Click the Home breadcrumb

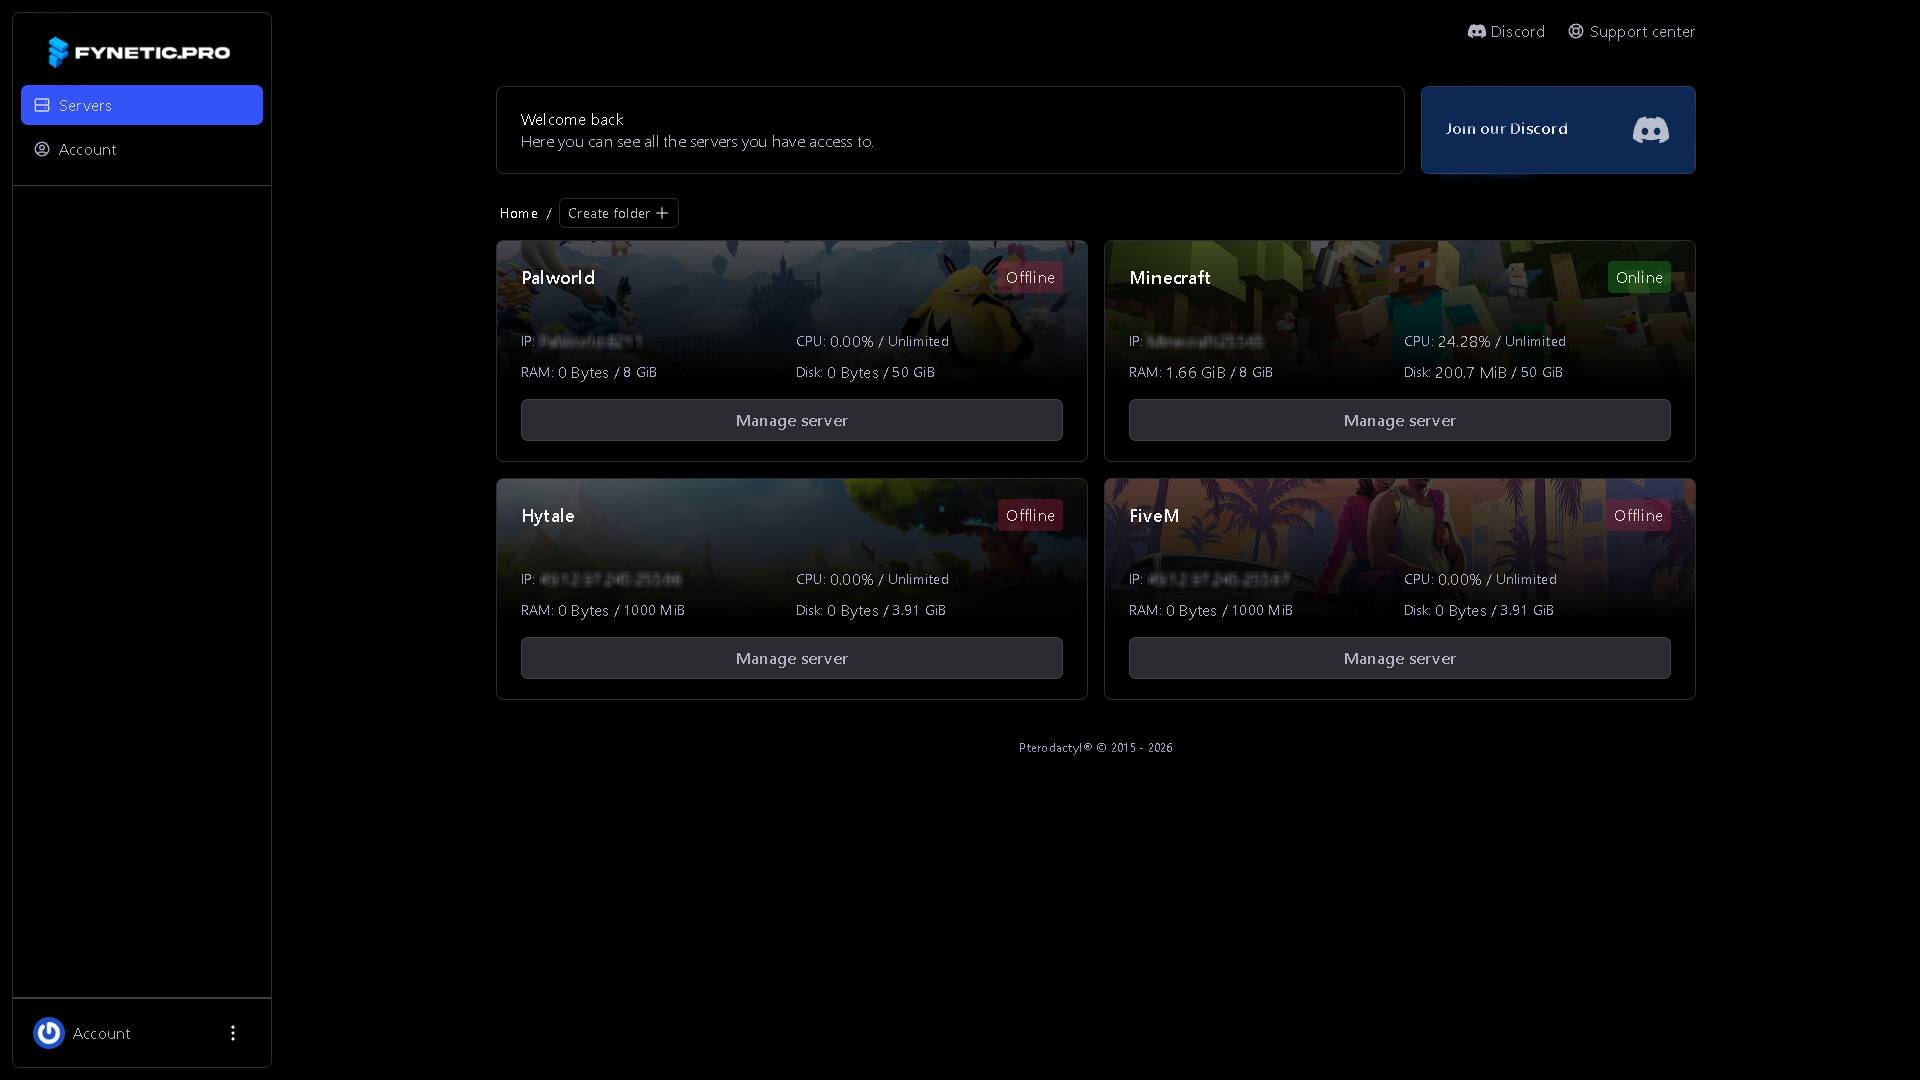519,213
